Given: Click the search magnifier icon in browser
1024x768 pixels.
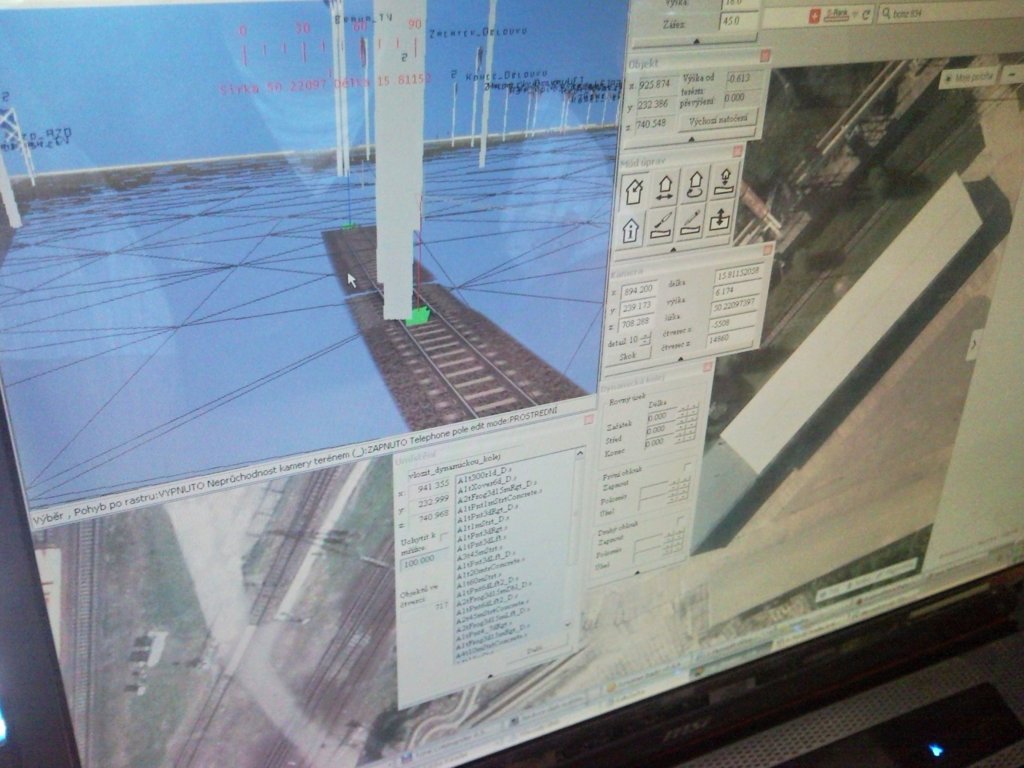Looking at the screenshot, I should pyautogui.click(x=886, y=13).
